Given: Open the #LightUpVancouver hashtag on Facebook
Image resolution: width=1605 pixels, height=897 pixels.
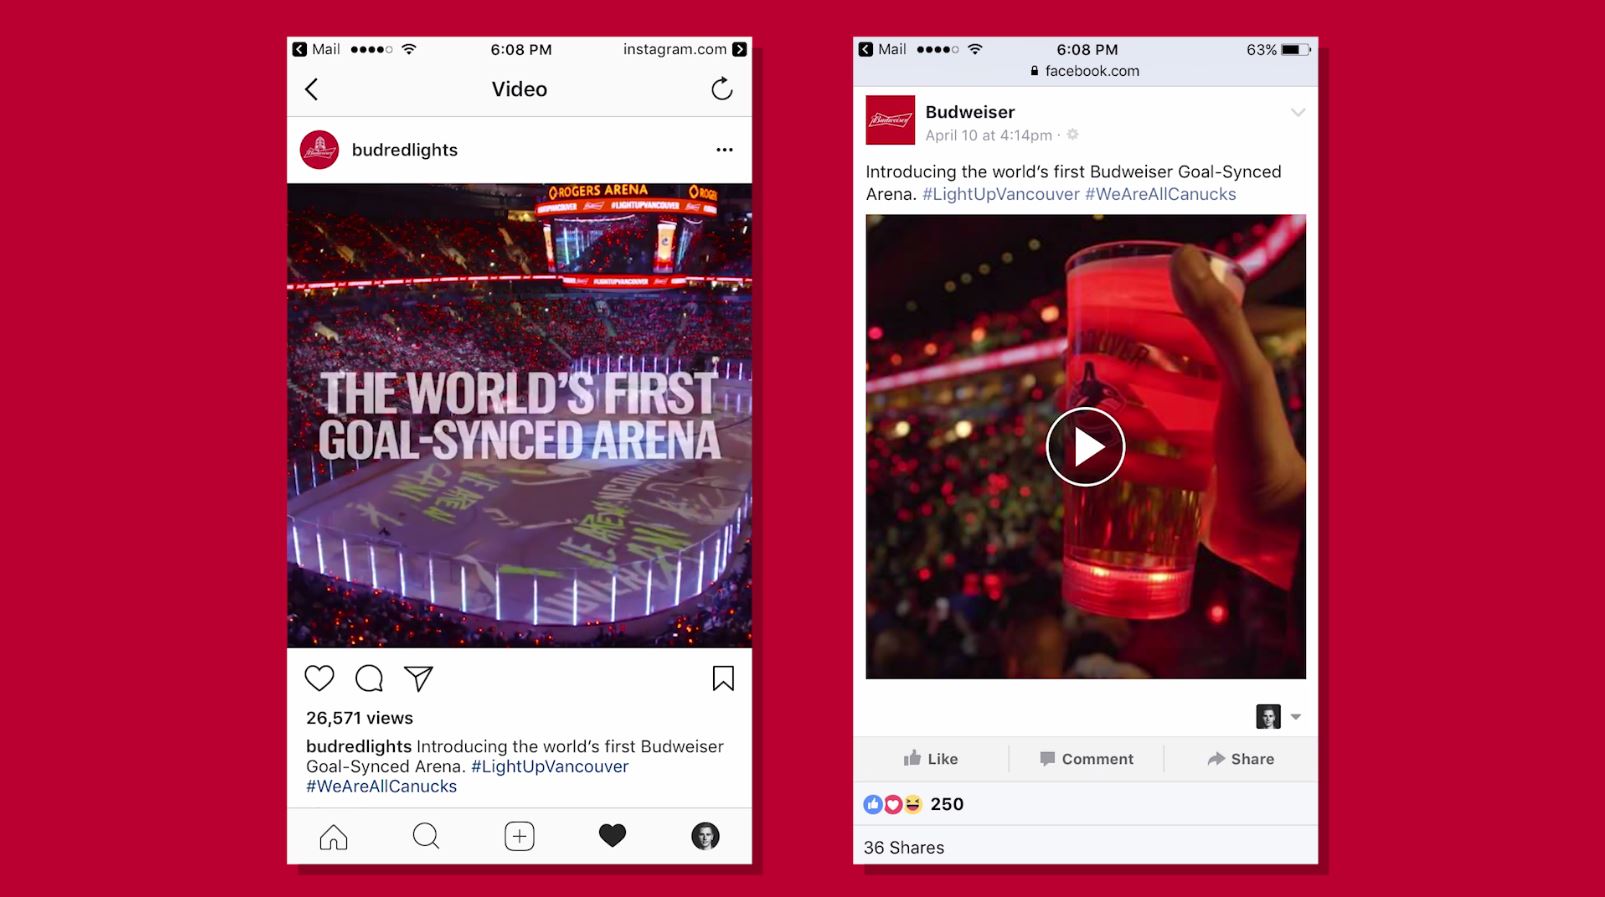Looking at the screenshot, I should click(1001, 194).
